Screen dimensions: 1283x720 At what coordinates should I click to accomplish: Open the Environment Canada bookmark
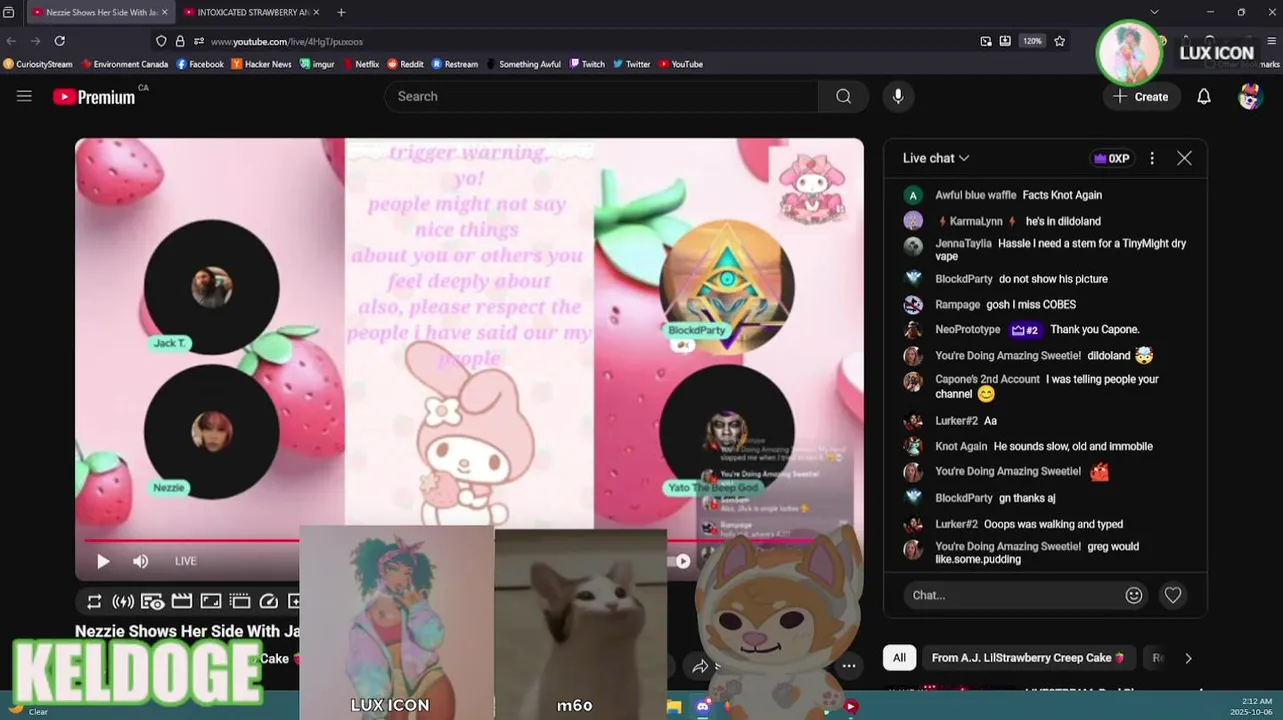point(125,64)
